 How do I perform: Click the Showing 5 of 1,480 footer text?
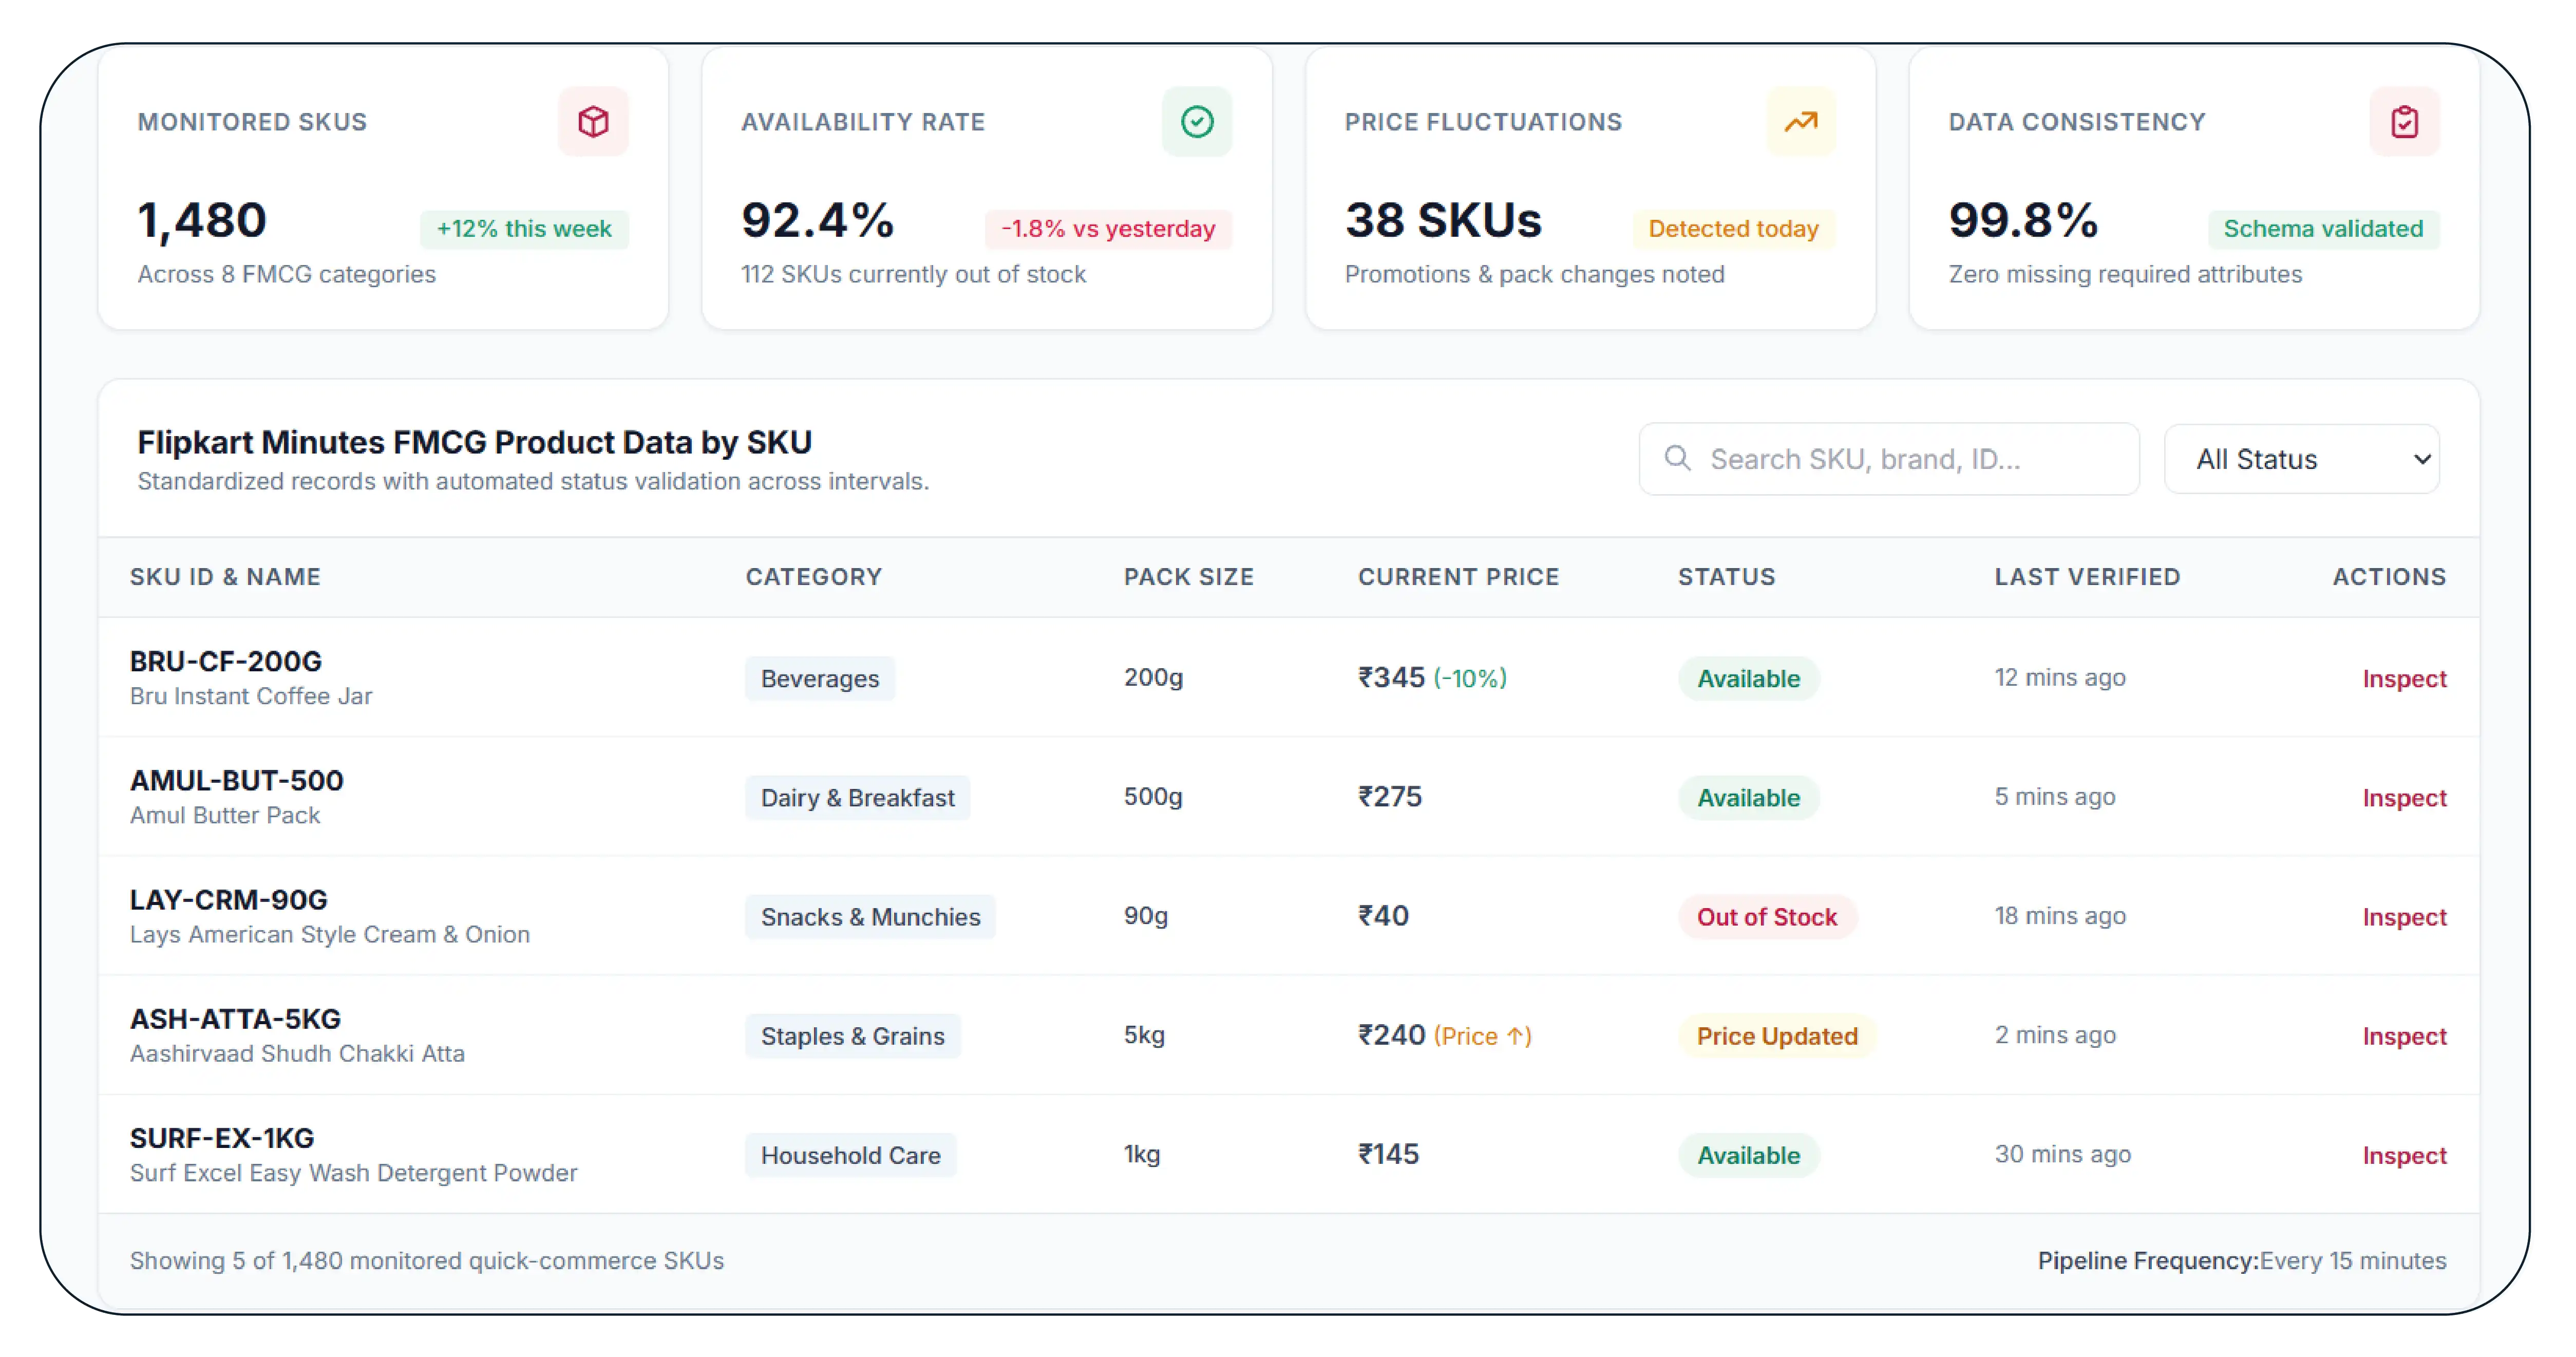click(x=427, y=1260)
